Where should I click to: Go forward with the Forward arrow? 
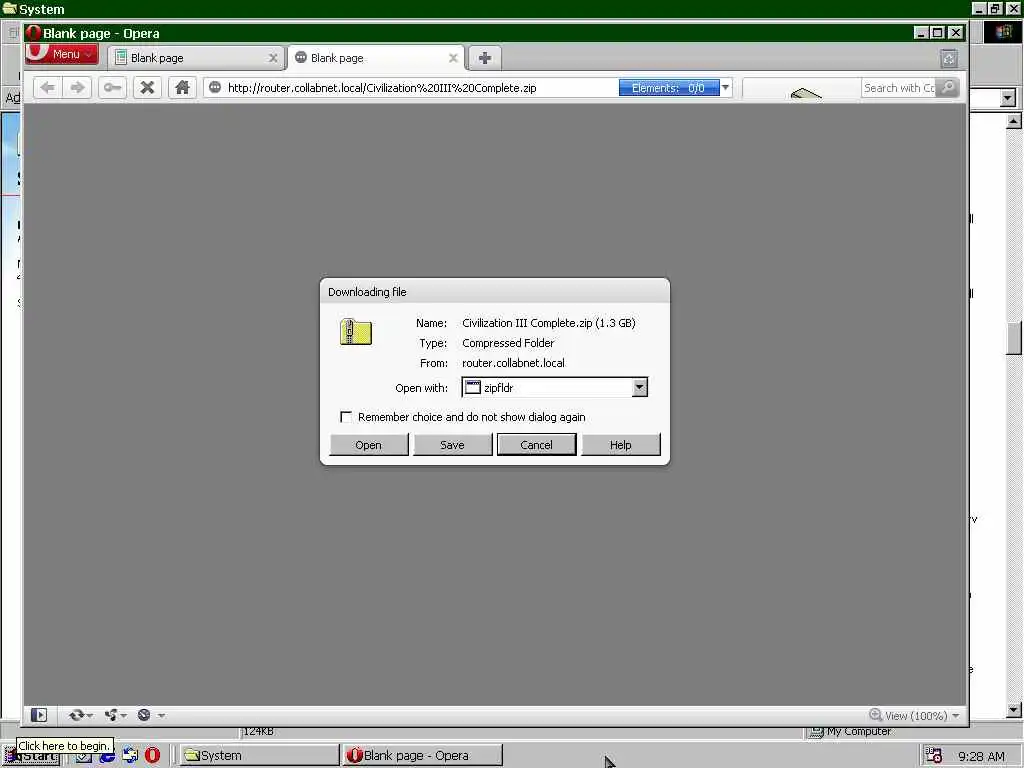(x=78, y=88)
